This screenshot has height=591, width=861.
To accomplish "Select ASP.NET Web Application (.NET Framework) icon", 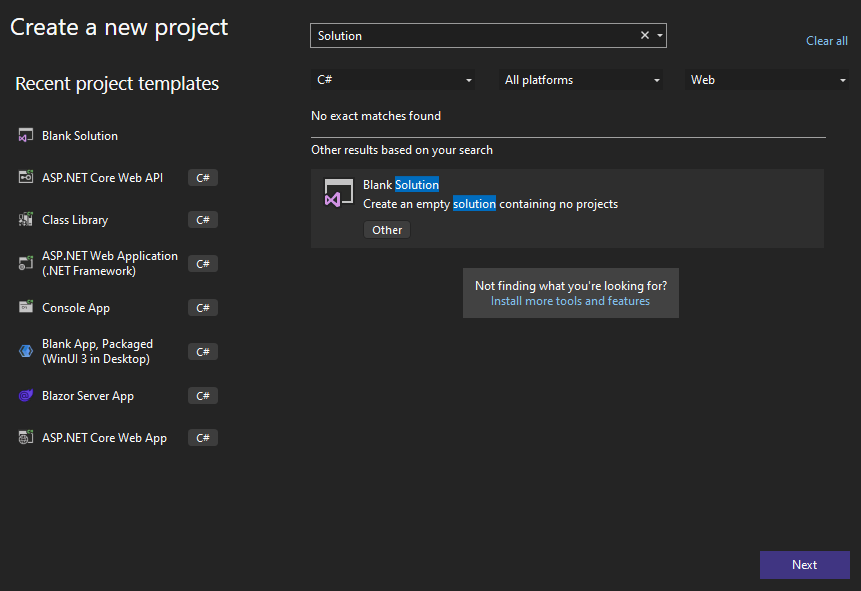I will (26, 263).
